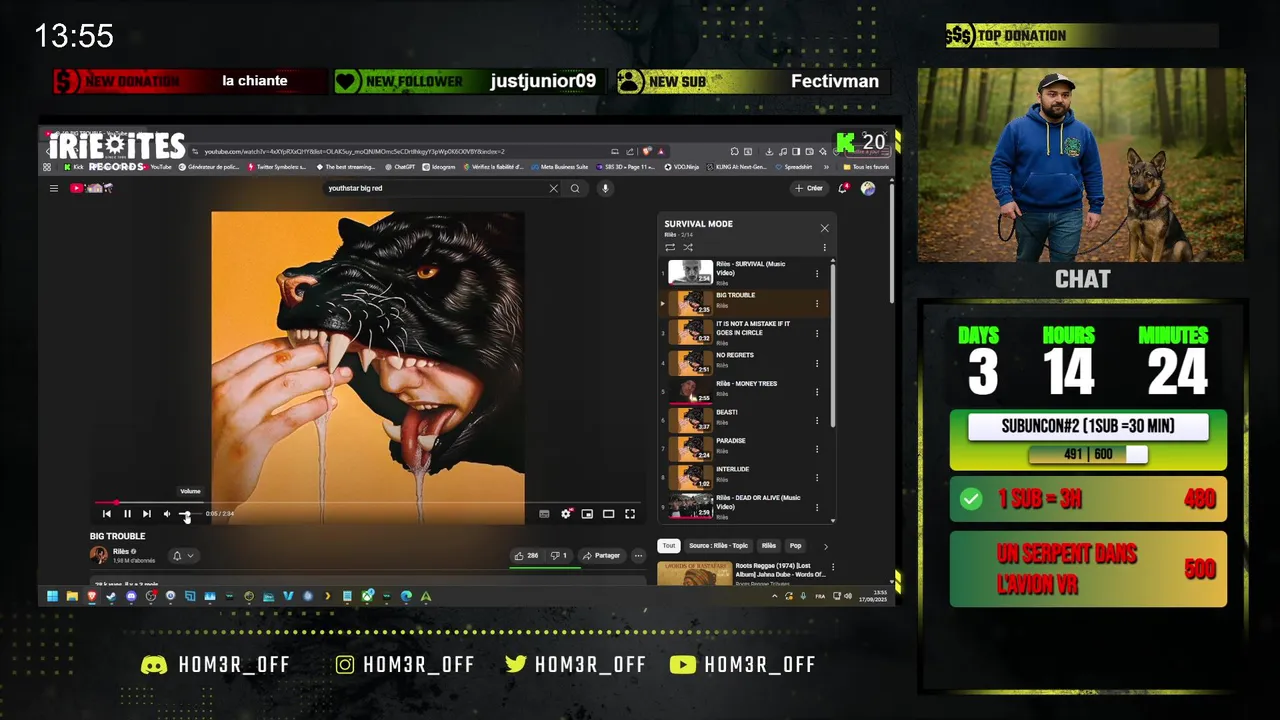
Task: Open Brave browser from the taskbar
Action: click(91, 597)
